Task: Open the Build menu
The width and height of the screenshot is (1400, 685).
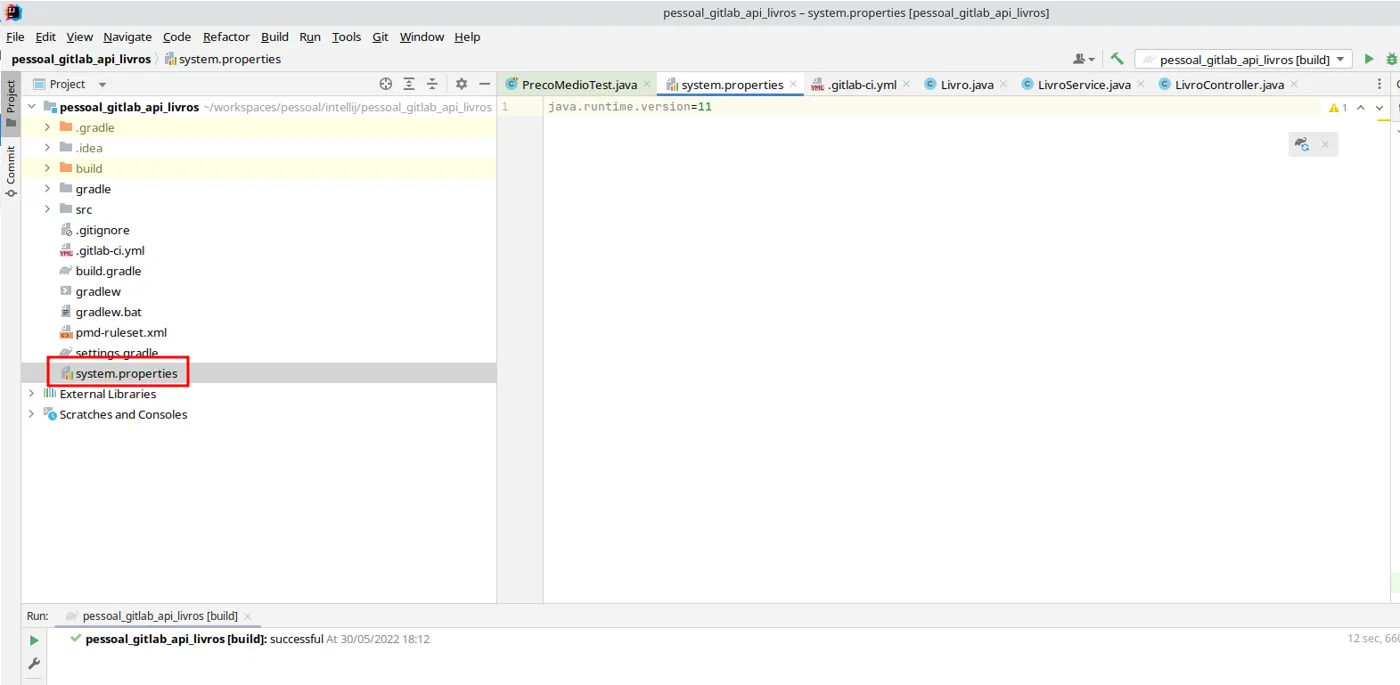Action: pos(275,37)
